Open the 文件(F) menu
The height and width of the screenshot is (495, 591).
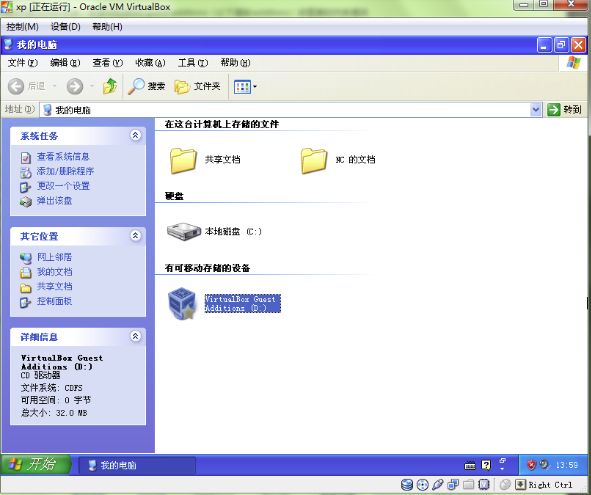pos(23,63)
